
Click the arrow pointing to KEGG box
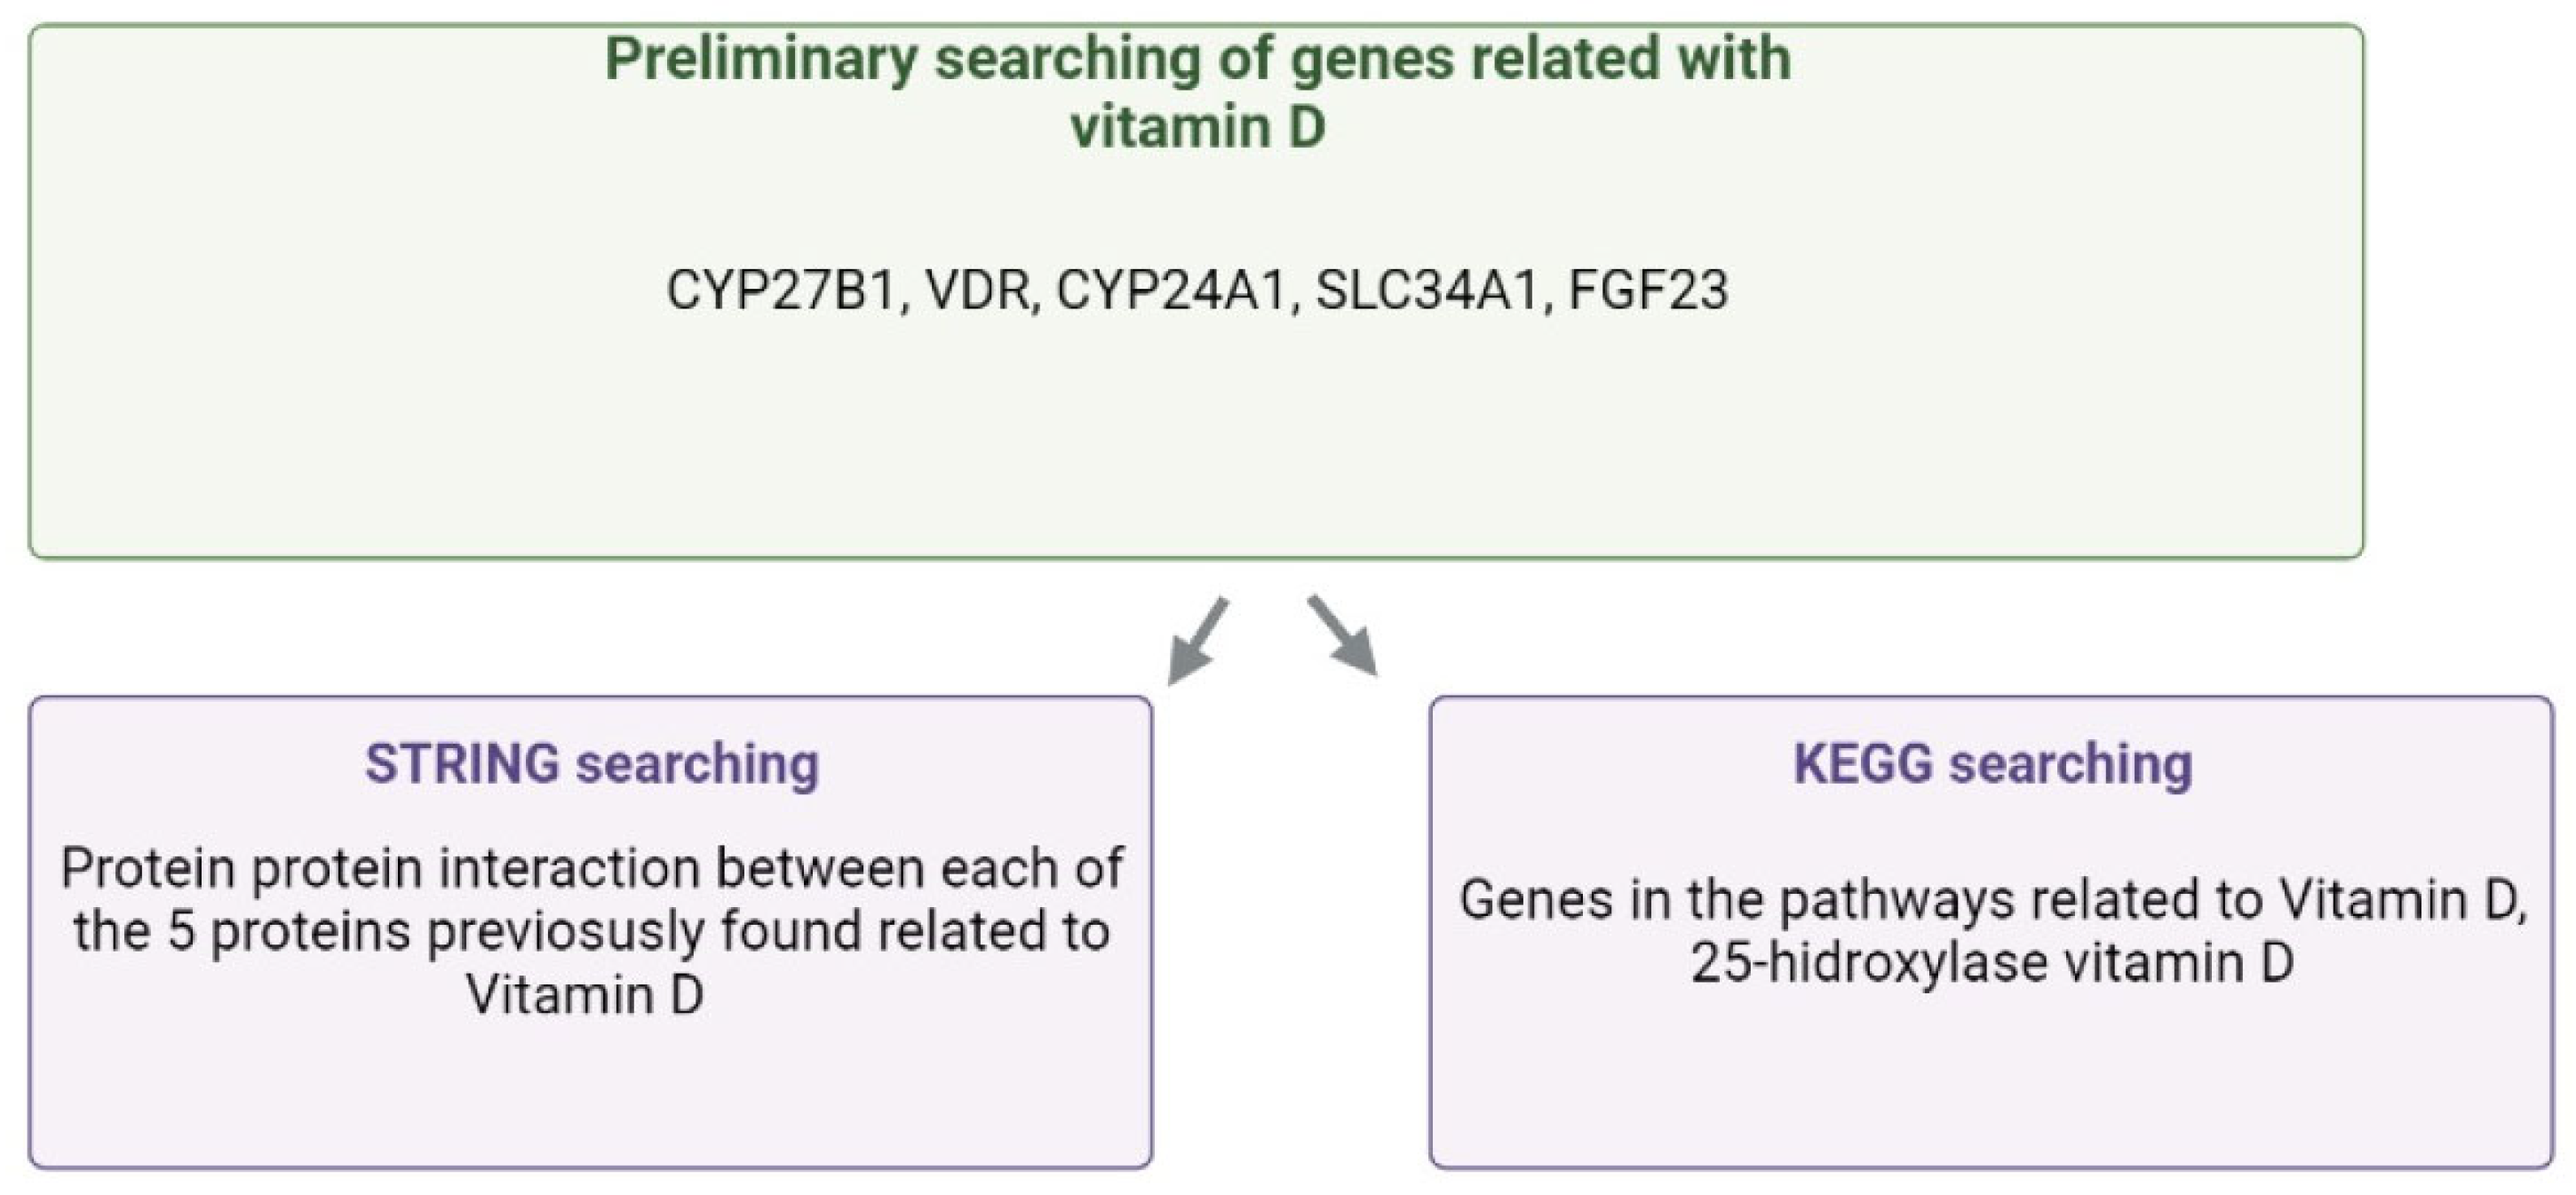click(1343, 636)
